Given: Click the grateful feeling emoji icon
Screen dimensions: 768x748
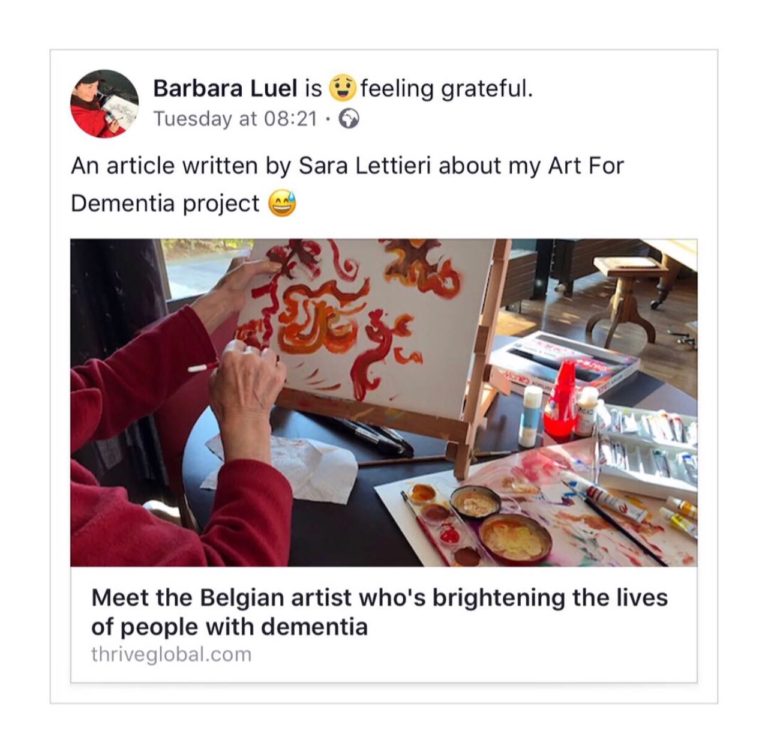Looking at the screenshot, I should [x=342, y=88].
